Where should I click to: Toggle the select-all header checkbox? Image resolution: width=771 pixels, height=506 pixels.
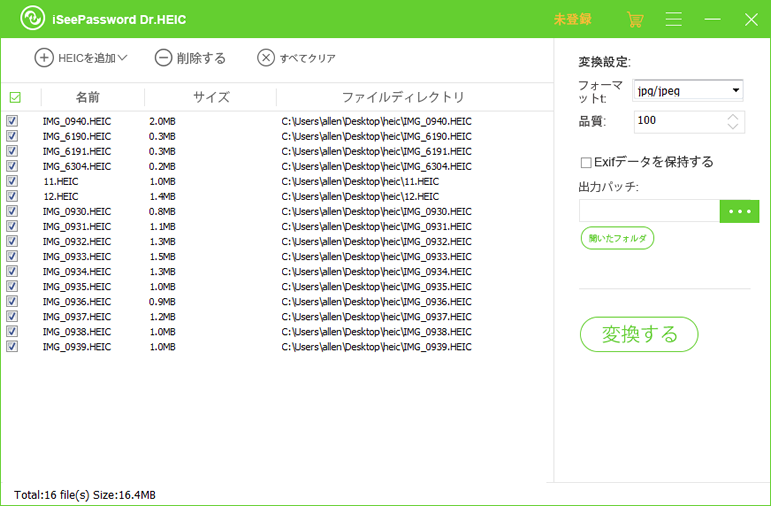(15, 97)
